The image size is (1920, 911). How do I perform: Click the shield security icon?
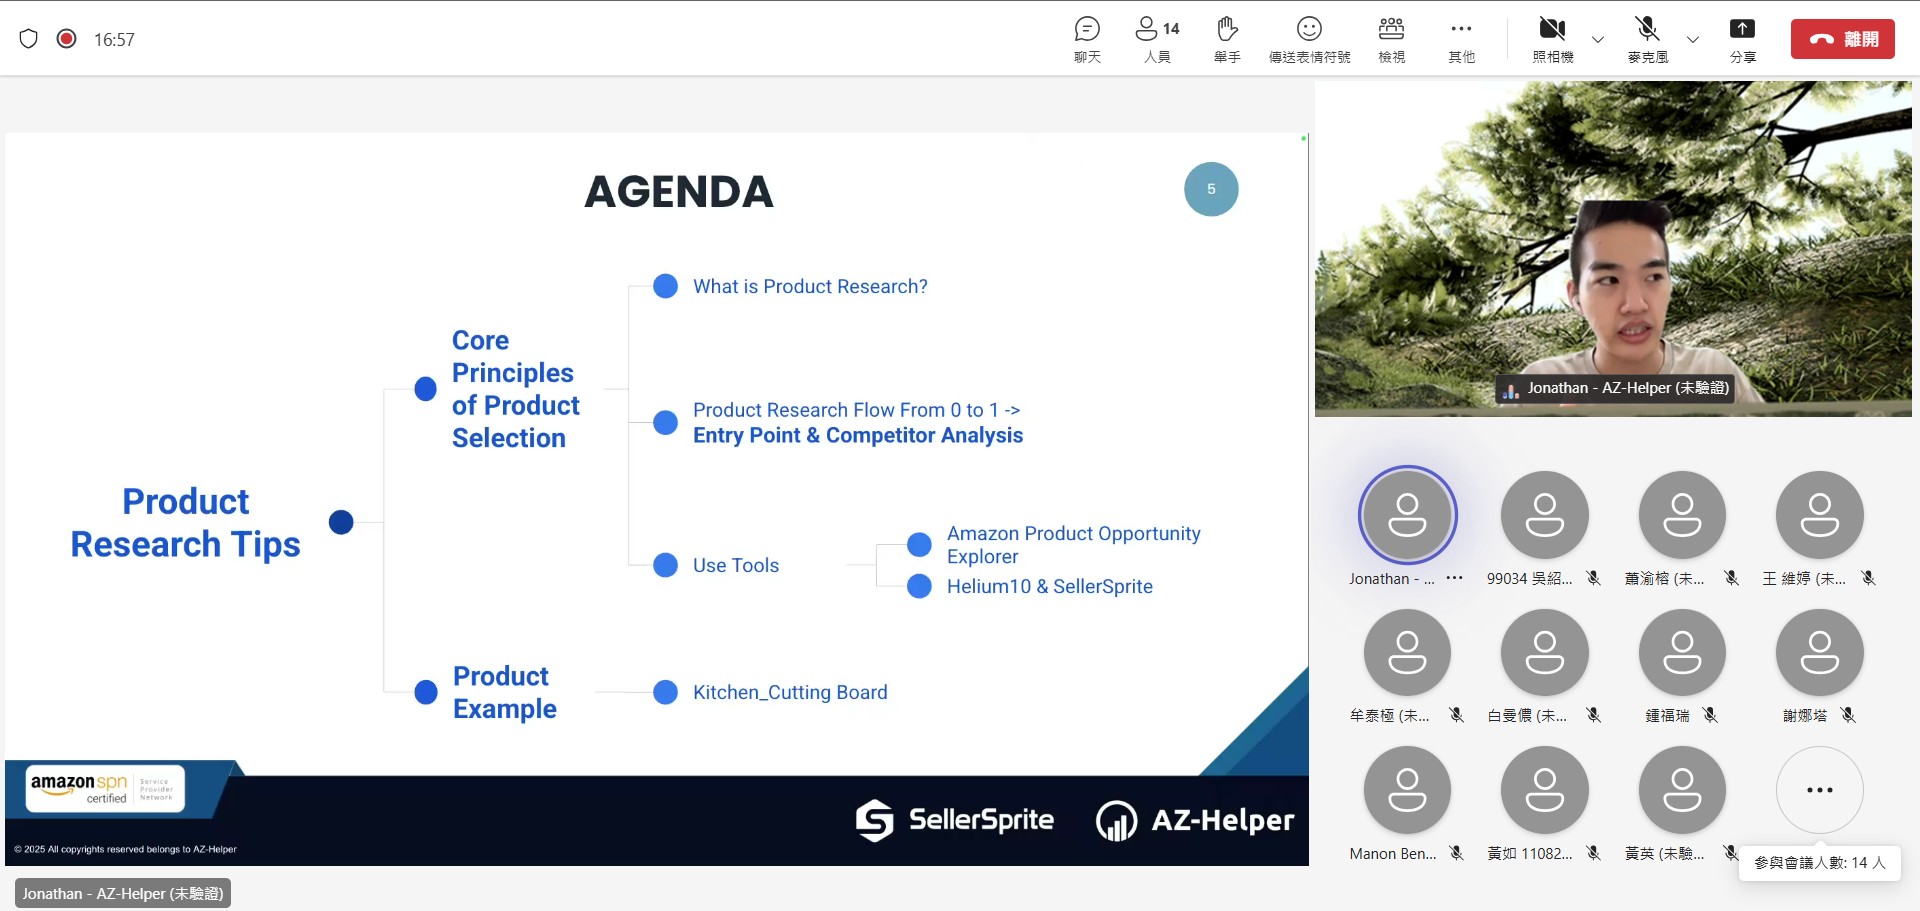pyautogui.click(x=29, y=39)
